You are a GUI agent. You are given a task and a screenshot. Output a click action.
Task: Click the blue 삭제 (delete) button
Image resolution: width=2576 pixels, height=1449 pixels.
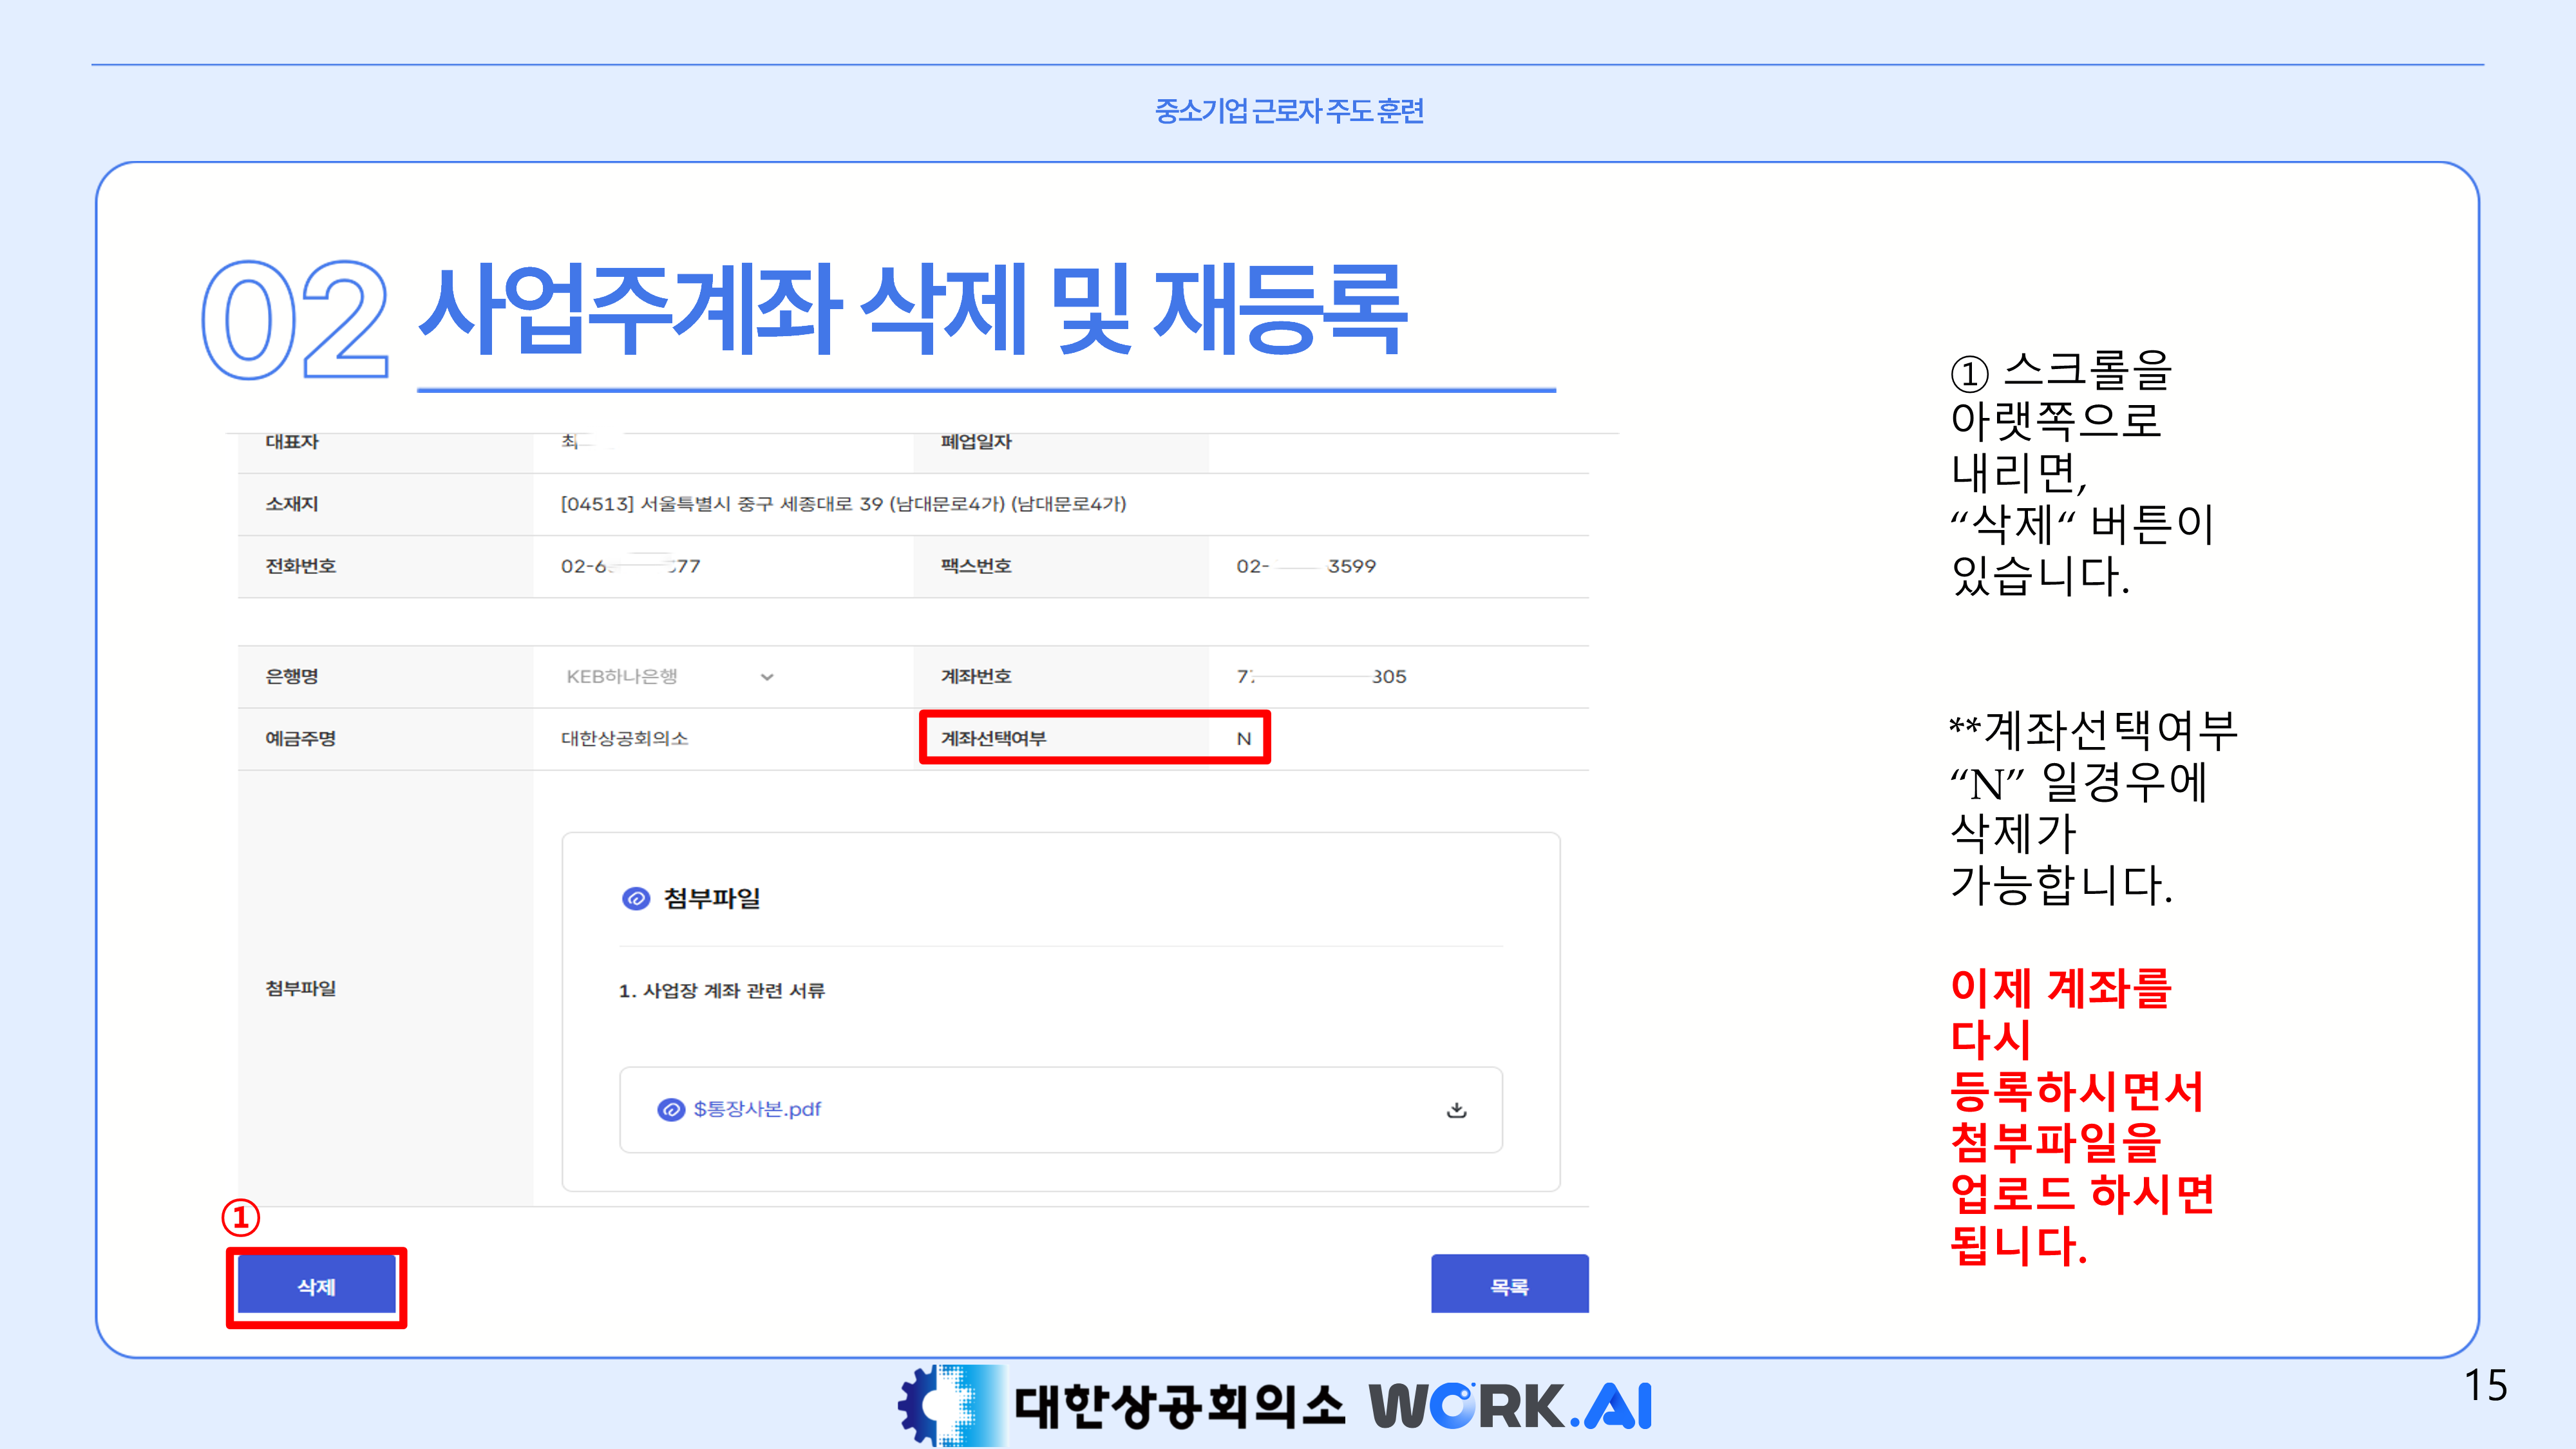316,1286
